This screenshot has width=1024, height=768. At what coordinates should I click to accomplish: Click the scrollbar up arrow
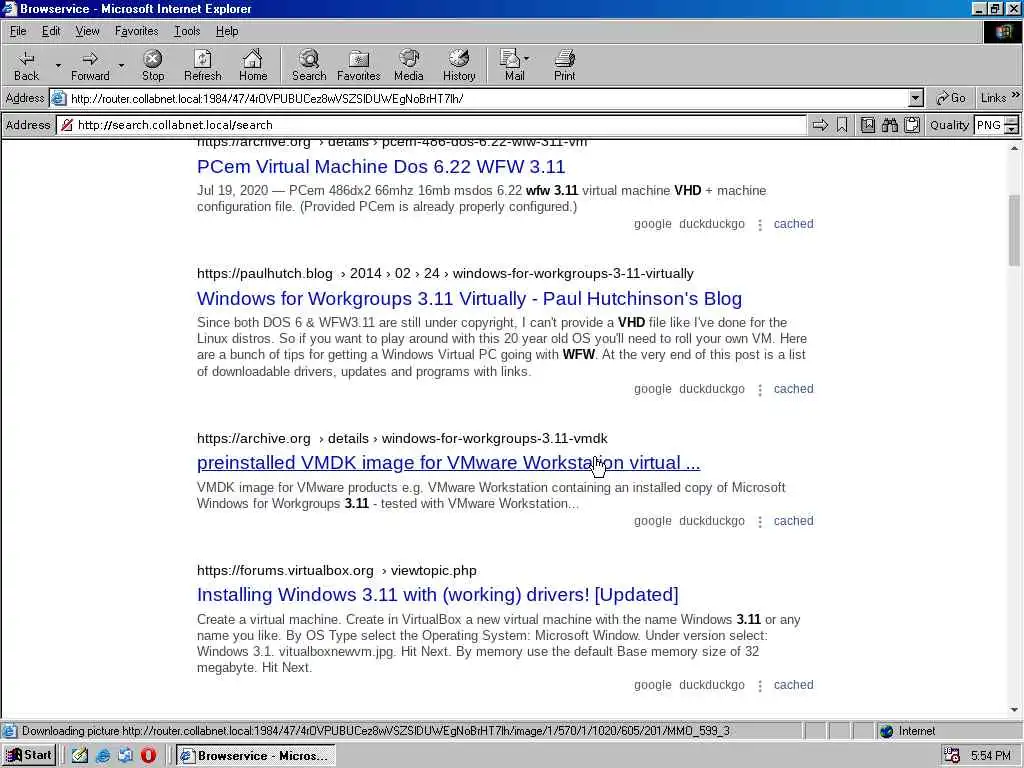click(1014, 149)
